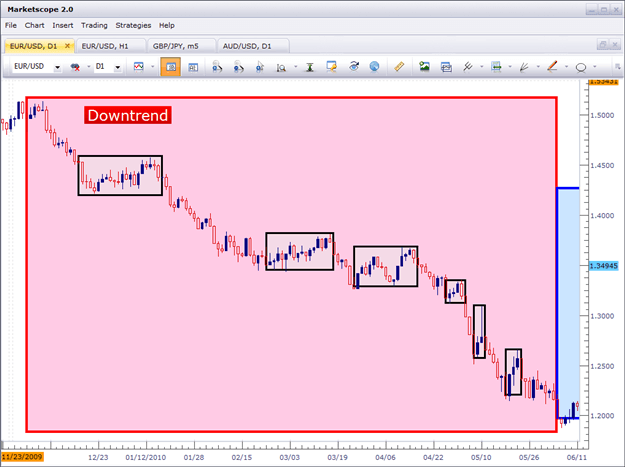
Task: Click the current price label 1.34945
Action: (603, 266)
